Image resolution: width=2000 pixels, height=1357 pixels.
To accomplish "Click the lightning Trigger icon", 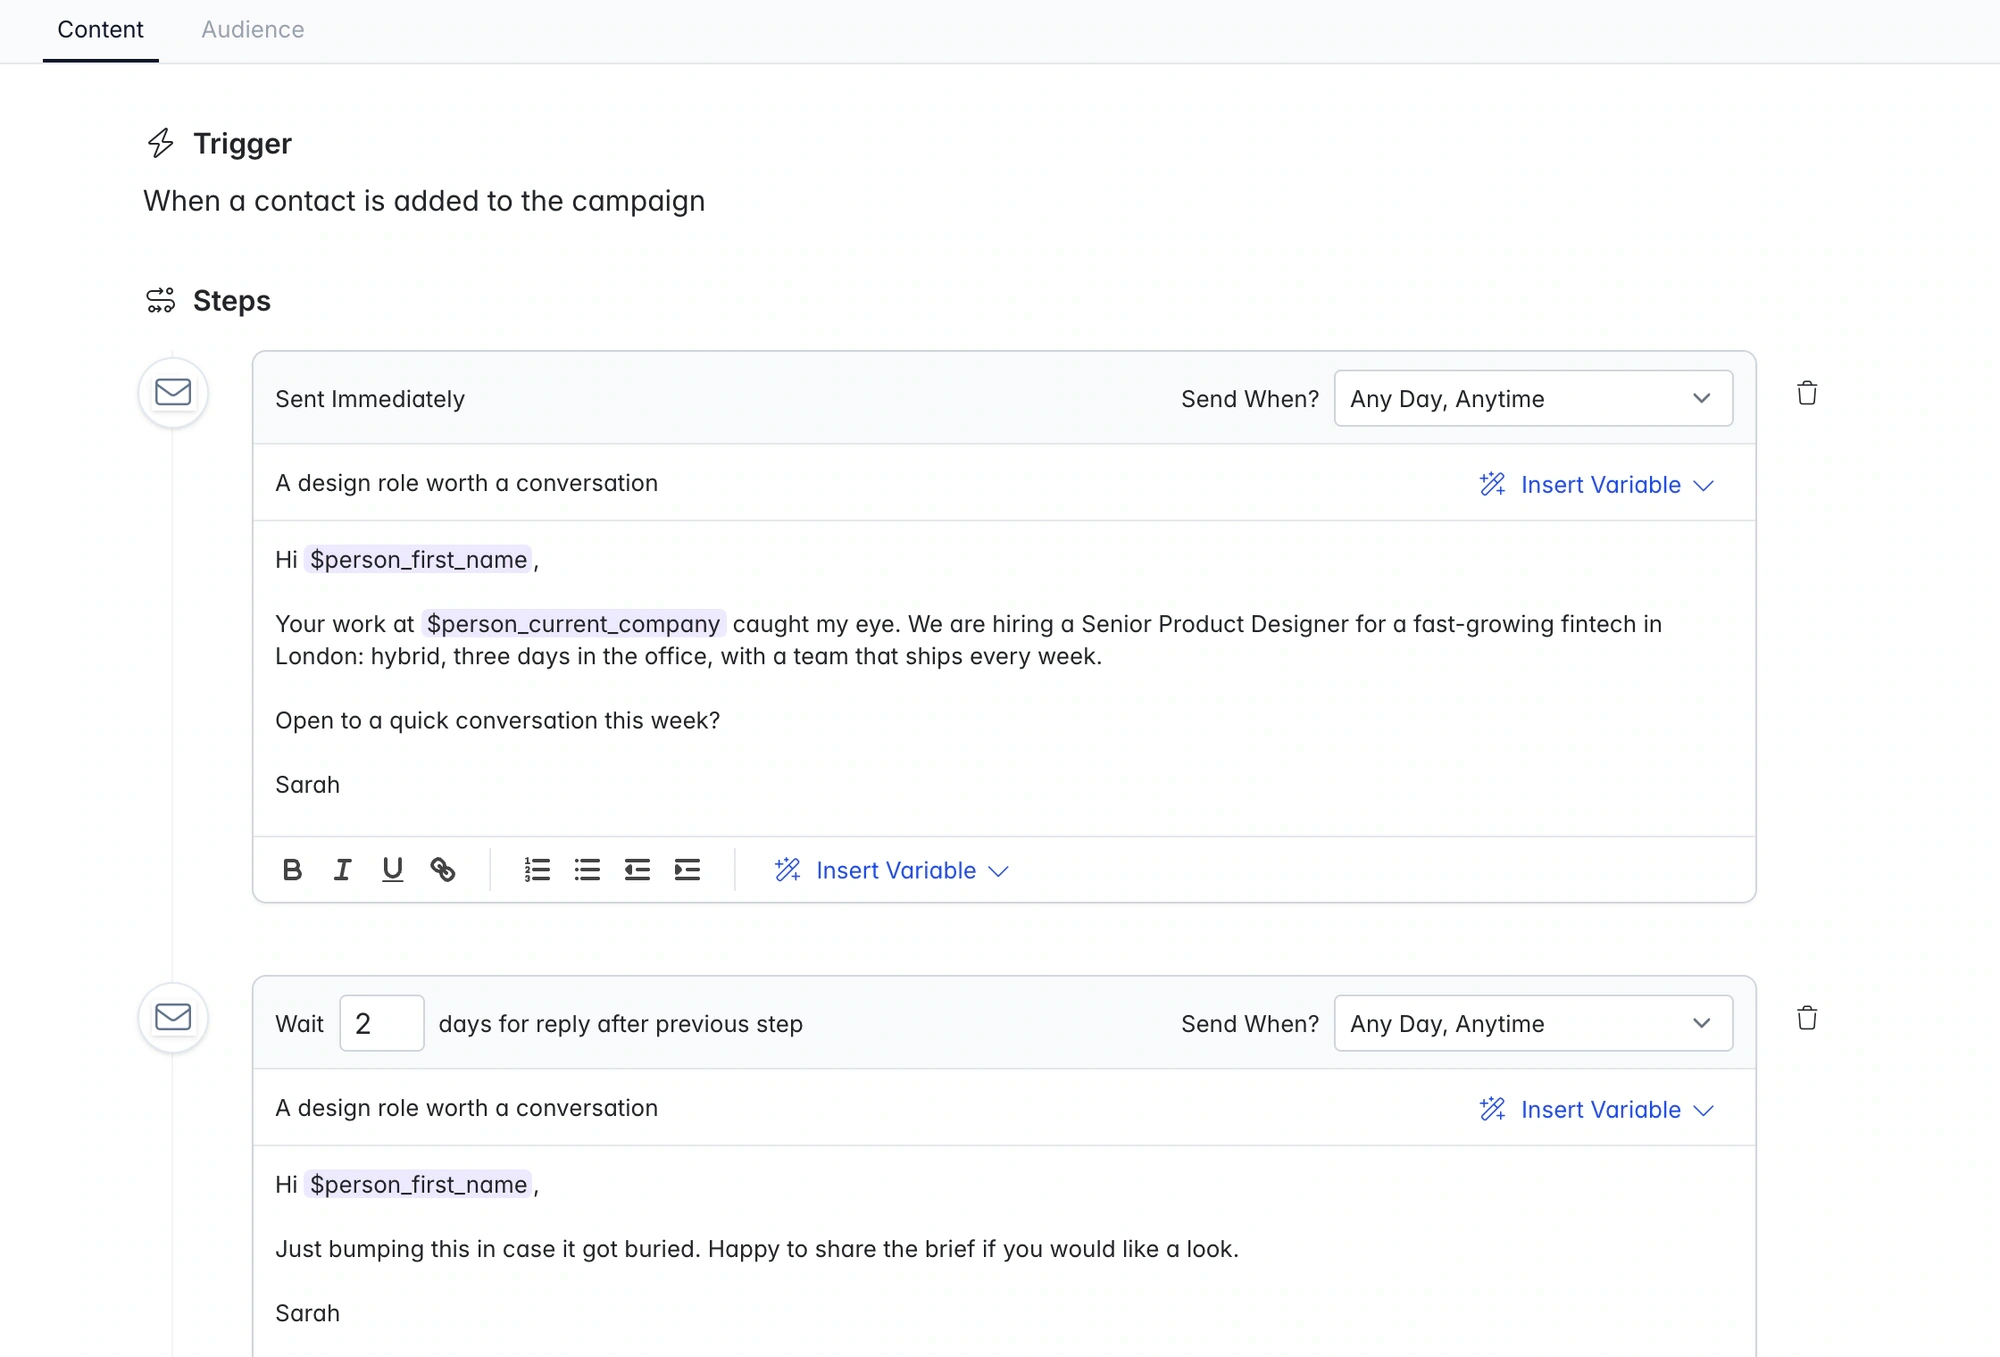I will click(160, 143).
